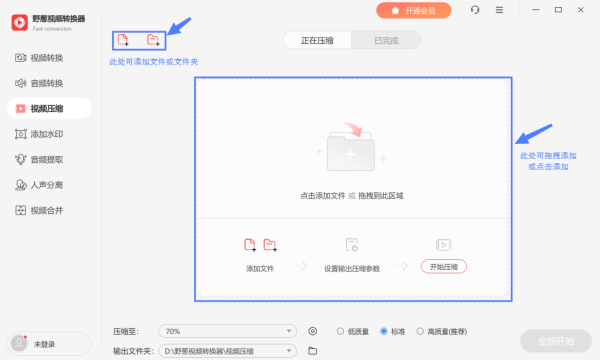Viewport: 600px width, 360px height.
Task: Expand the 压缩至 70% dropdown
Action: pos(227,331)
